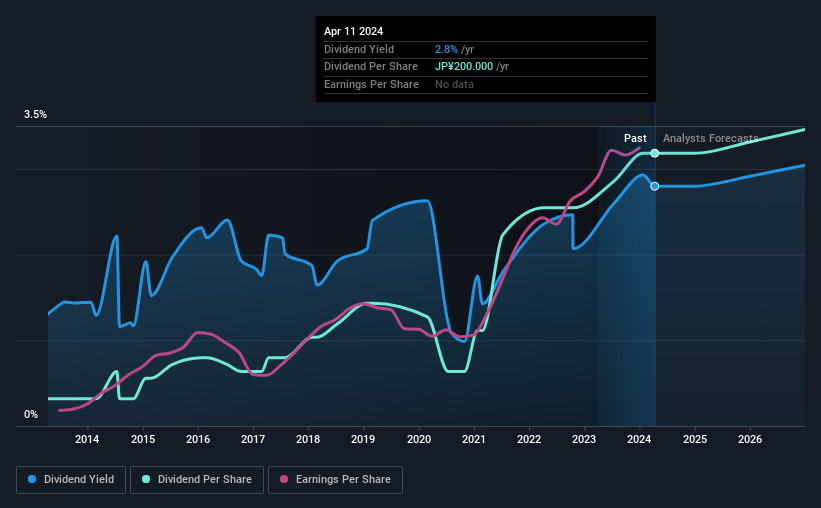Select the teal dividend per share data point marker
The height and width of the screenshot is (508, 821).
tap(655, 153)
